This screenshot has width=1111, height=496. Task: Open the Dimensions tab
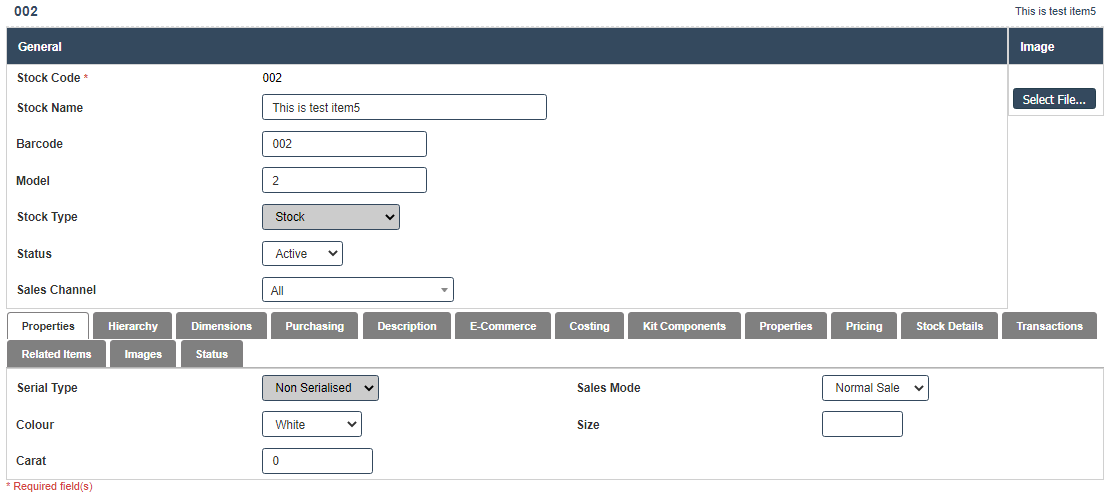221,326
